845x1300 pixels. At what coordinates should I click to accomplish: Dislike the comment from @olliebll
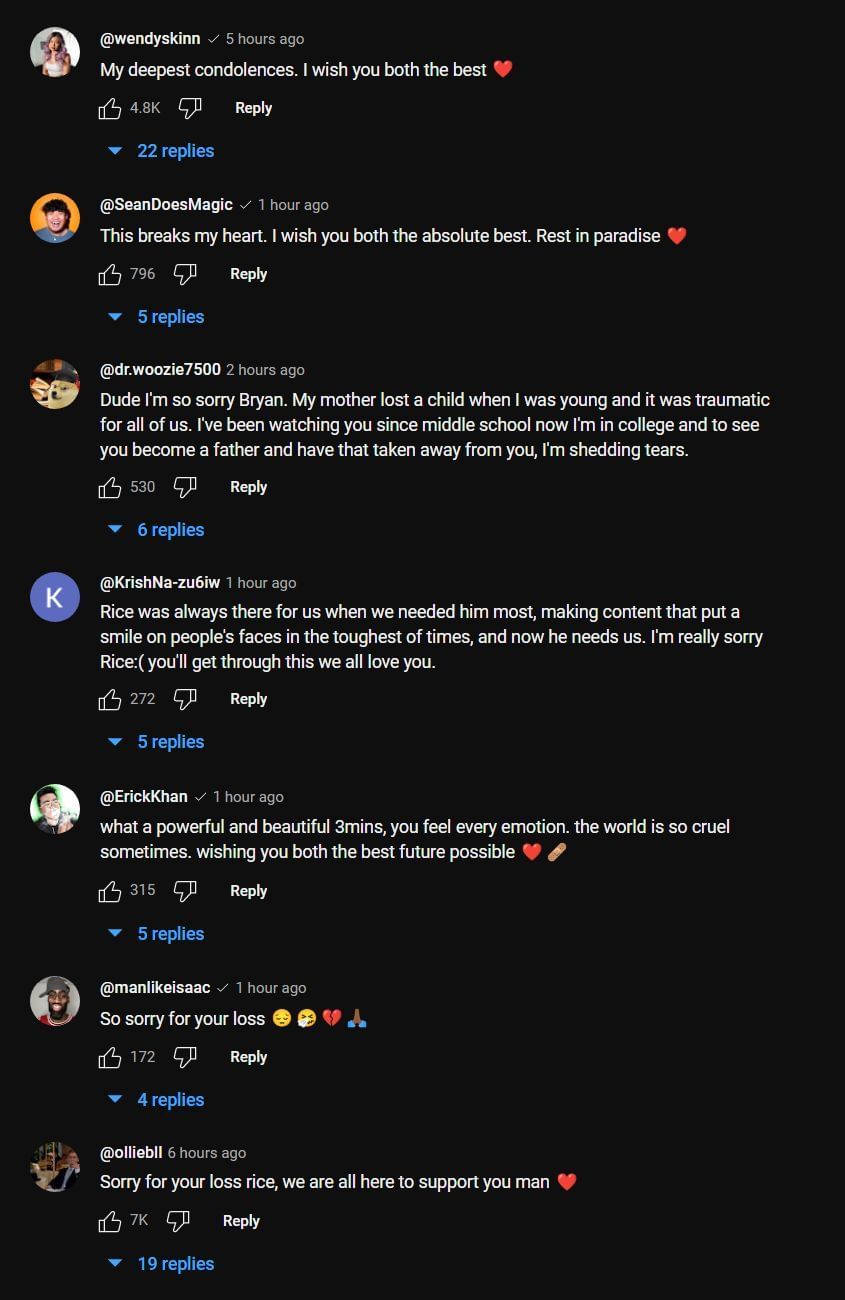pyautogui.click(x=178, y=1221)
